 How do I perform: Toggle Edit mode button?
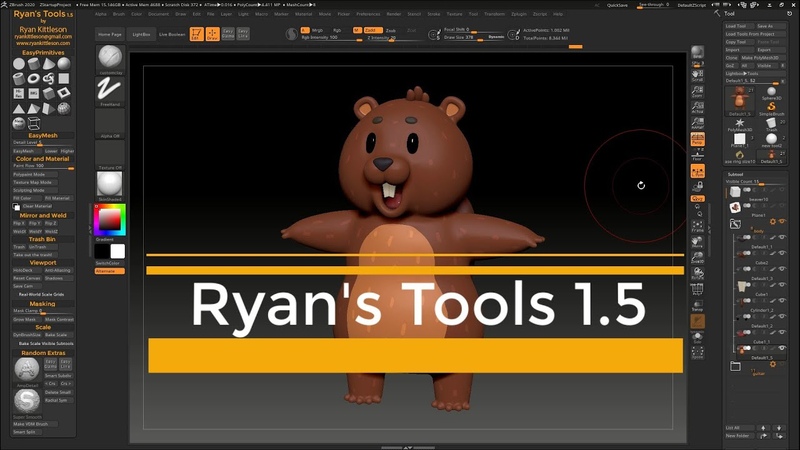tap(196, 34)
